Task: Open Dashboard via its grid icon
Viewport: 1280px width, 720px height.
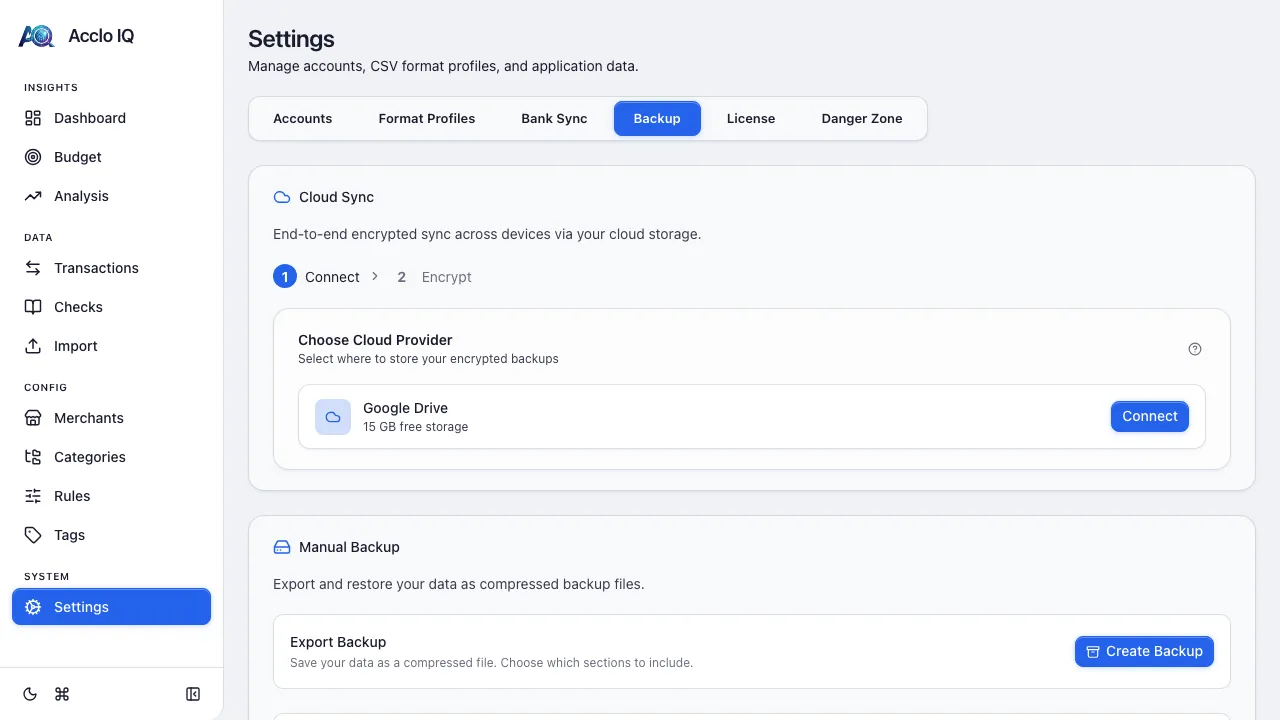Action: 33,118
